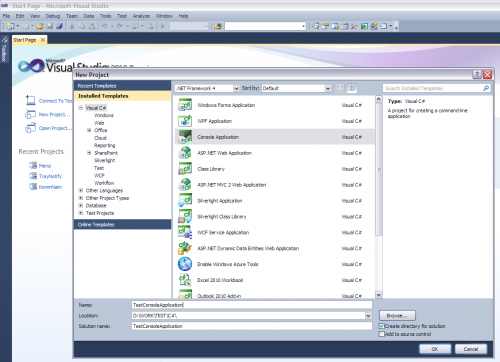The width and height of the screenshot is (500, 362).
Task: Click the Open Project... link on Start Page
Action: coord(55,128)
